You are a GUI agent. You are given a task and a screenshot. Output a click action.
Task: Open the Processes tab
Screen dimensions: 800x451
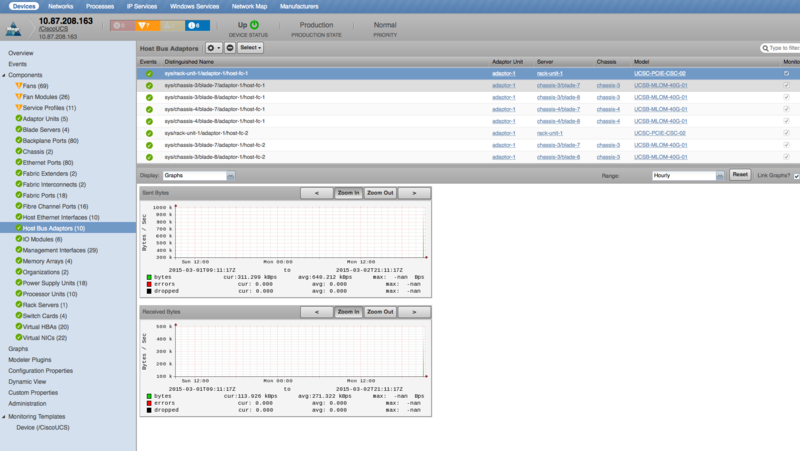[100, 6]
